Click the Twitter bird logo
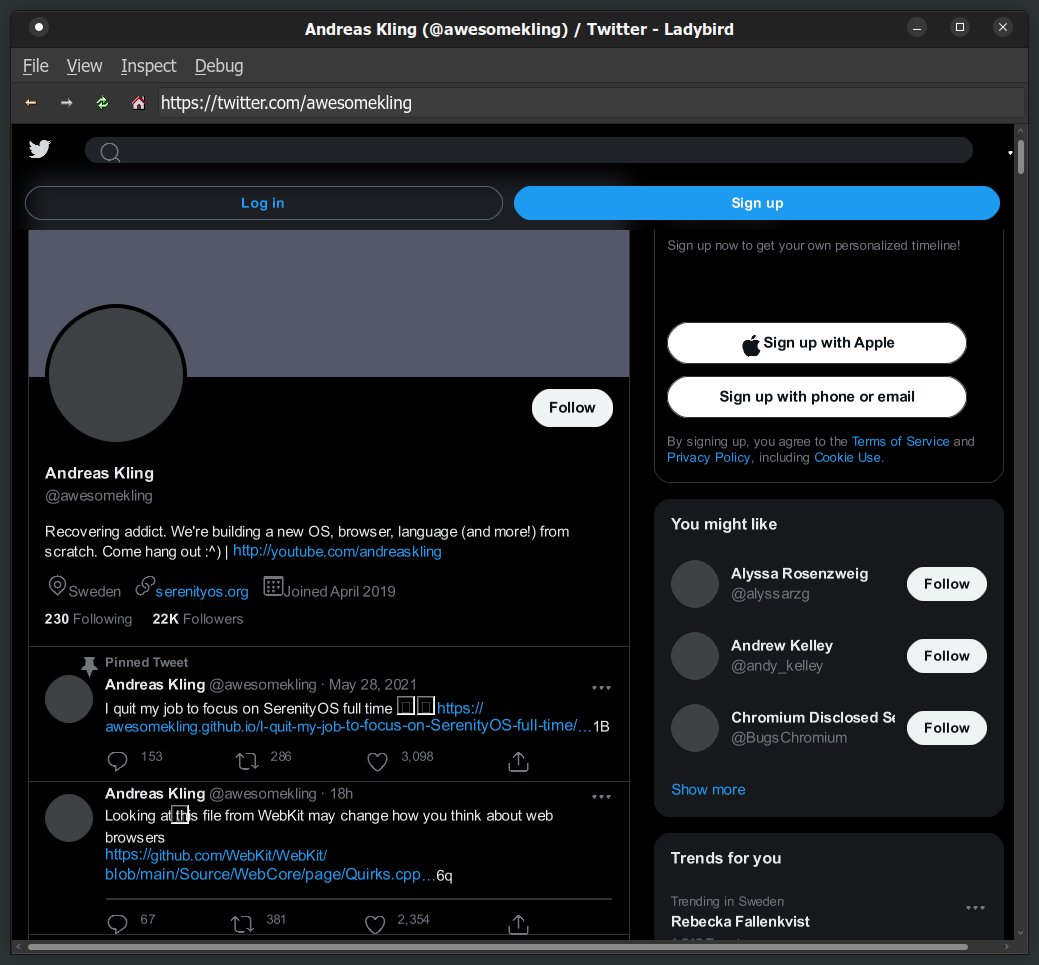Viewport: 1039px width, 965px height. (40, 149)
